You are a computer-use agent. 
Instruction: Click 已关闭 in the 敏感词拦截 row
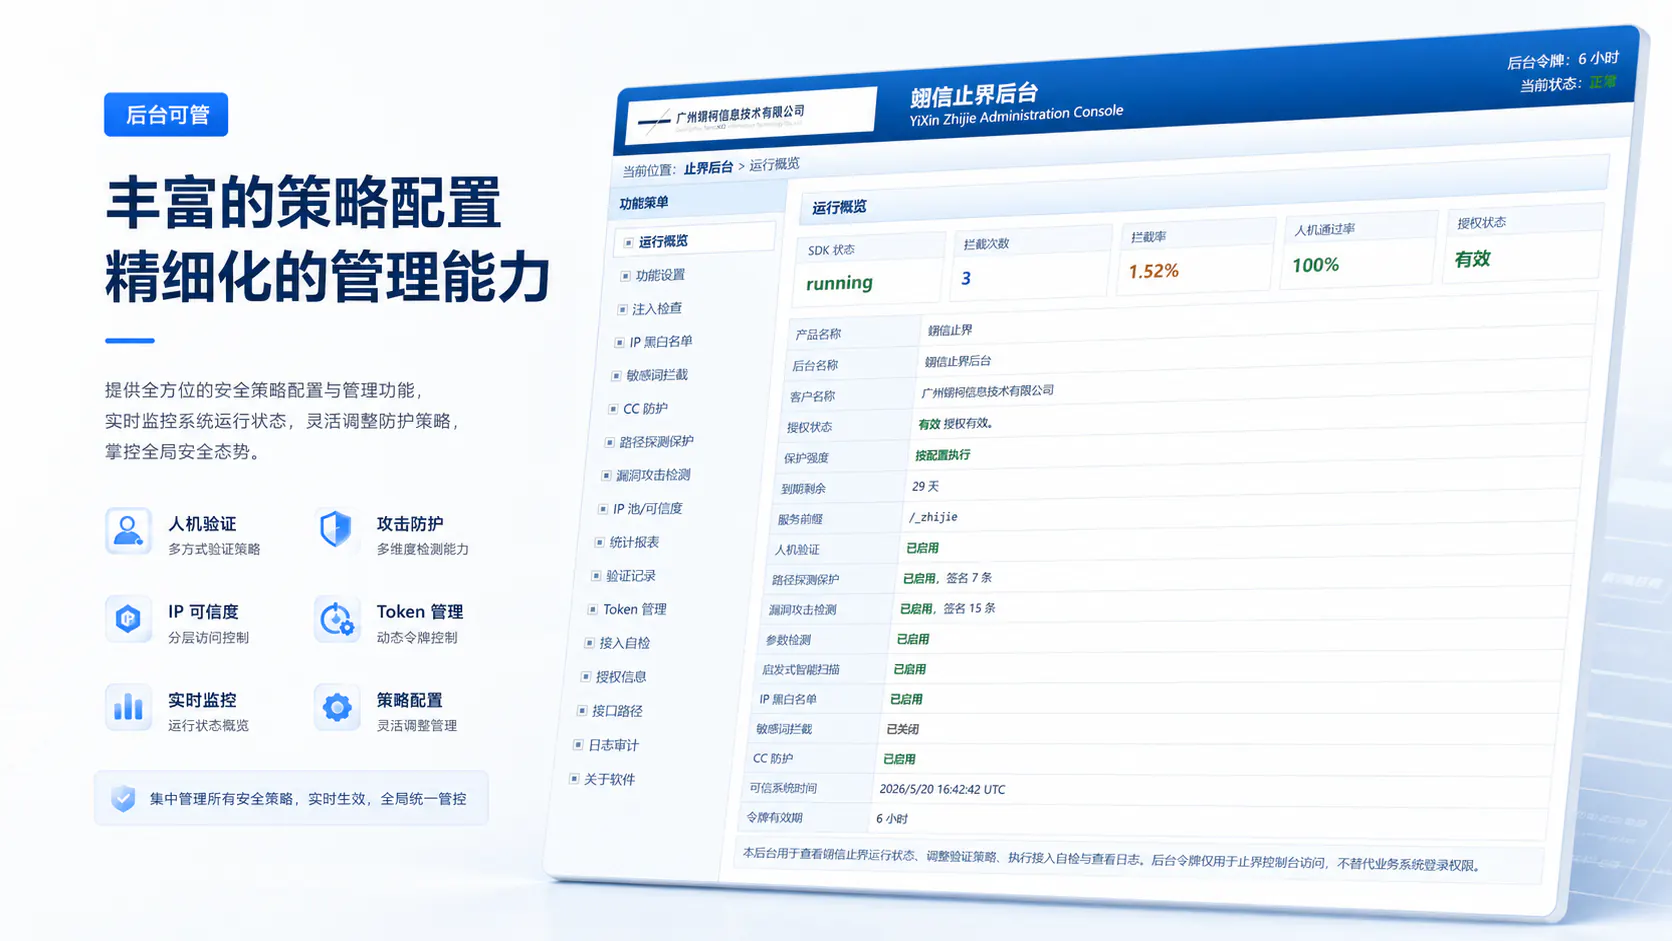pyautogui.click(x=902, y=729)
